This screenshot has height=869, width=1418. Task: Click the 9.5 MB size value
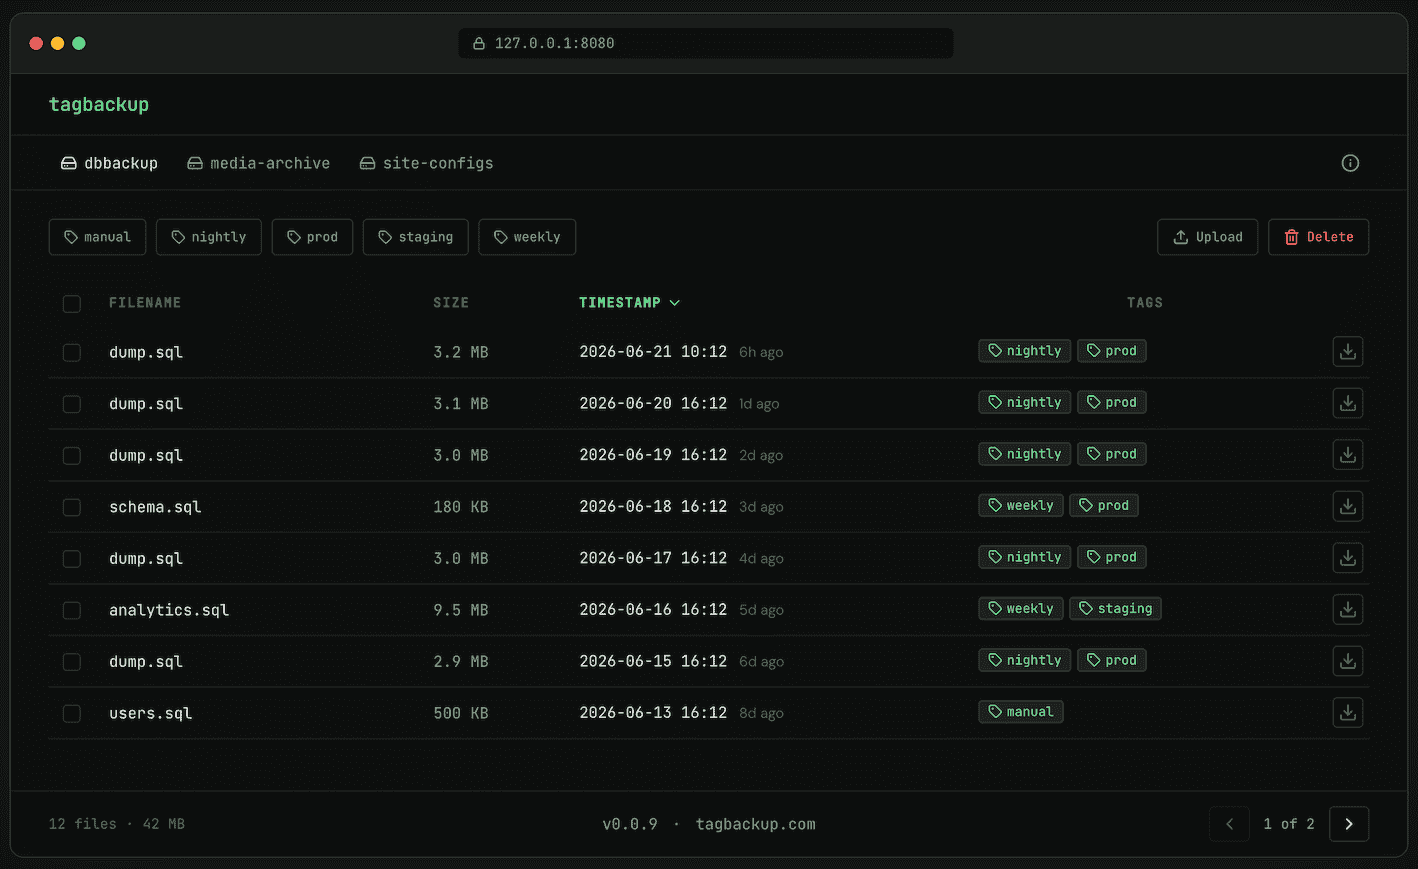click(461, 610)
